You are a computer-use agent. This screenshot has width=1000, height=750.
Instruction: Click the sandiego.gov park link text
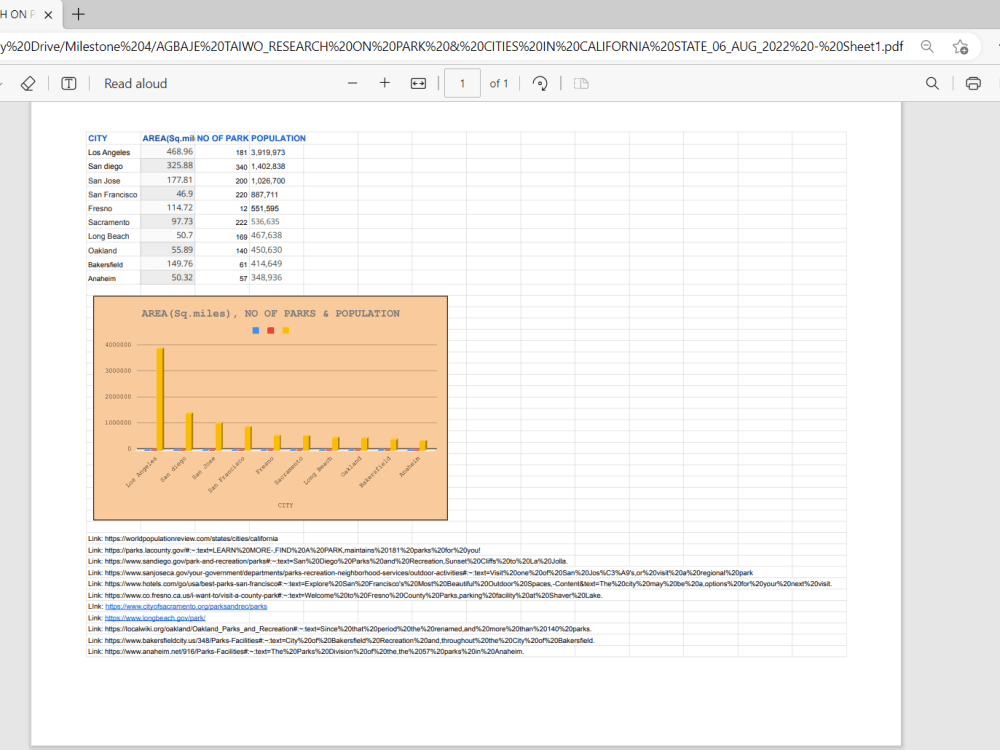pos(336,561)
